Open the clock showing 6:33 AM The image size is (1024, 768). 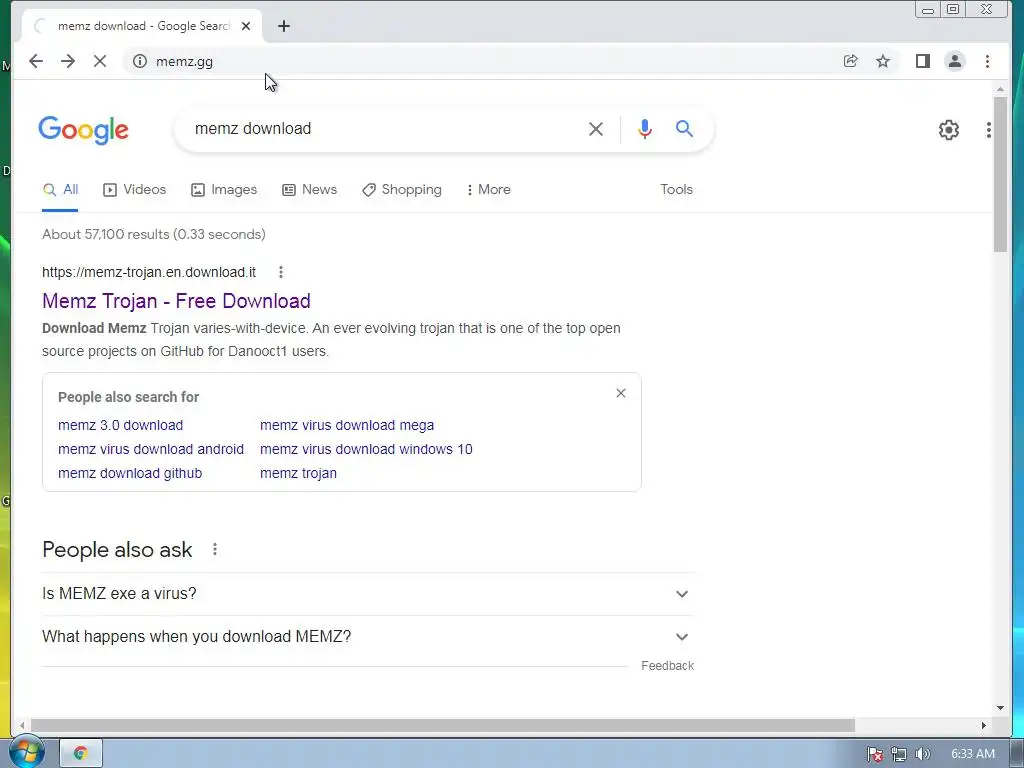point(972,754)
